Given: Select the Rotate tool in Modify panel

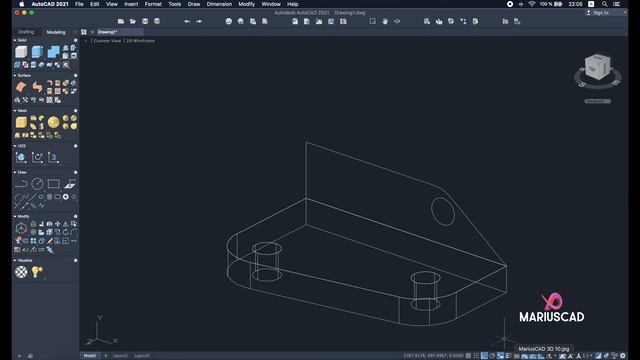Looking at the screenshot, I should [65, 232].
